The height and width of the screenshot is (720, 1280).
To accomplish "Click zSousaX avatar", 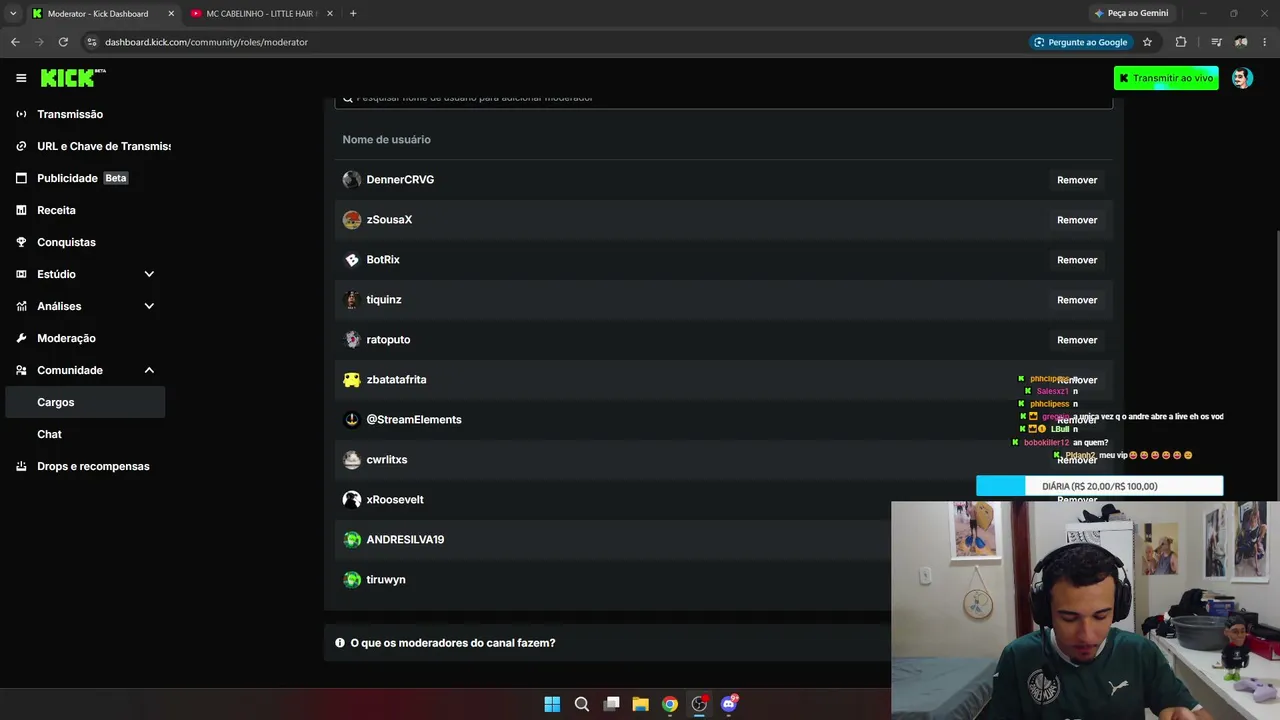I will pyautogui.click(x=352, y=220).
